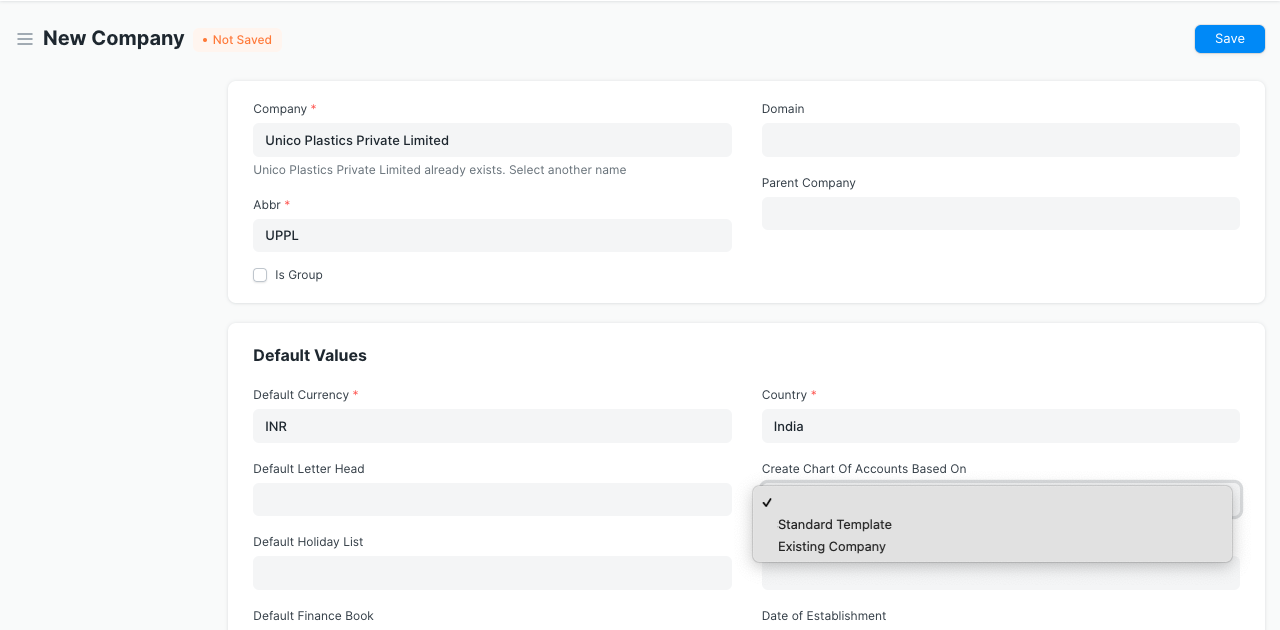Select Standard Template from the dropdown list

(x=834, y=524)
